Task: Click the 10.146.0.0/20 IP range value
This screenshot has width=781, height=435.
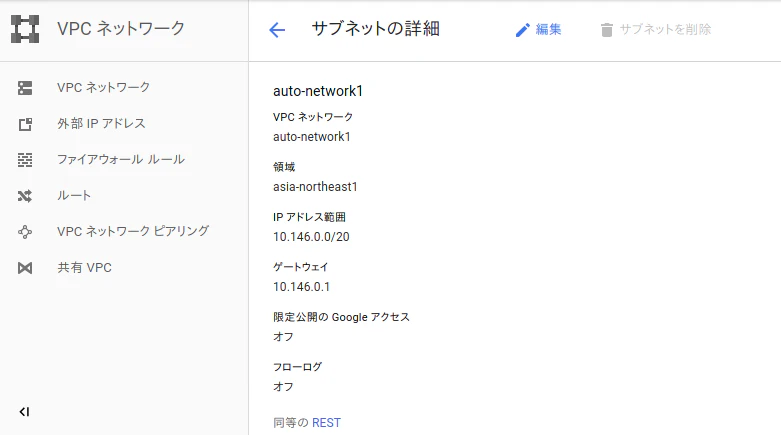Action: 311,237
